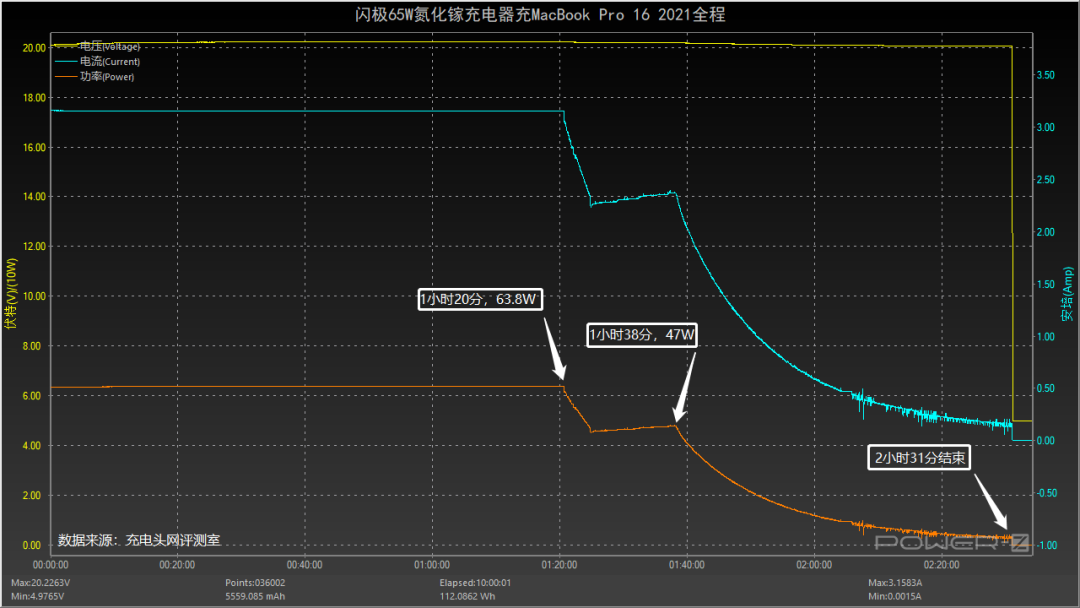Click the 00:20:00 time axis tick
This screenshot has width=1080, height=608.
coord(177,565)
